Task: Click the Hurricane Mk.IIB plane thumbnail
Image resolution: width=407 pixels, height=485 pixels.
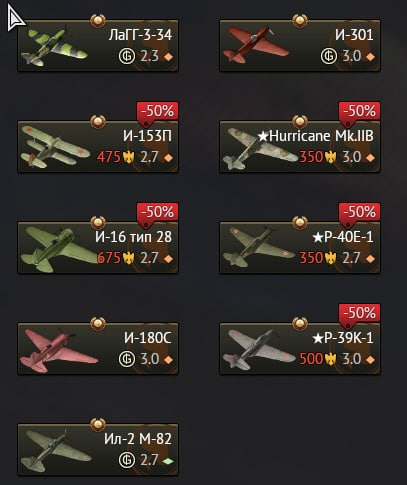Action: pyautogui.click(x=258, y=149)
